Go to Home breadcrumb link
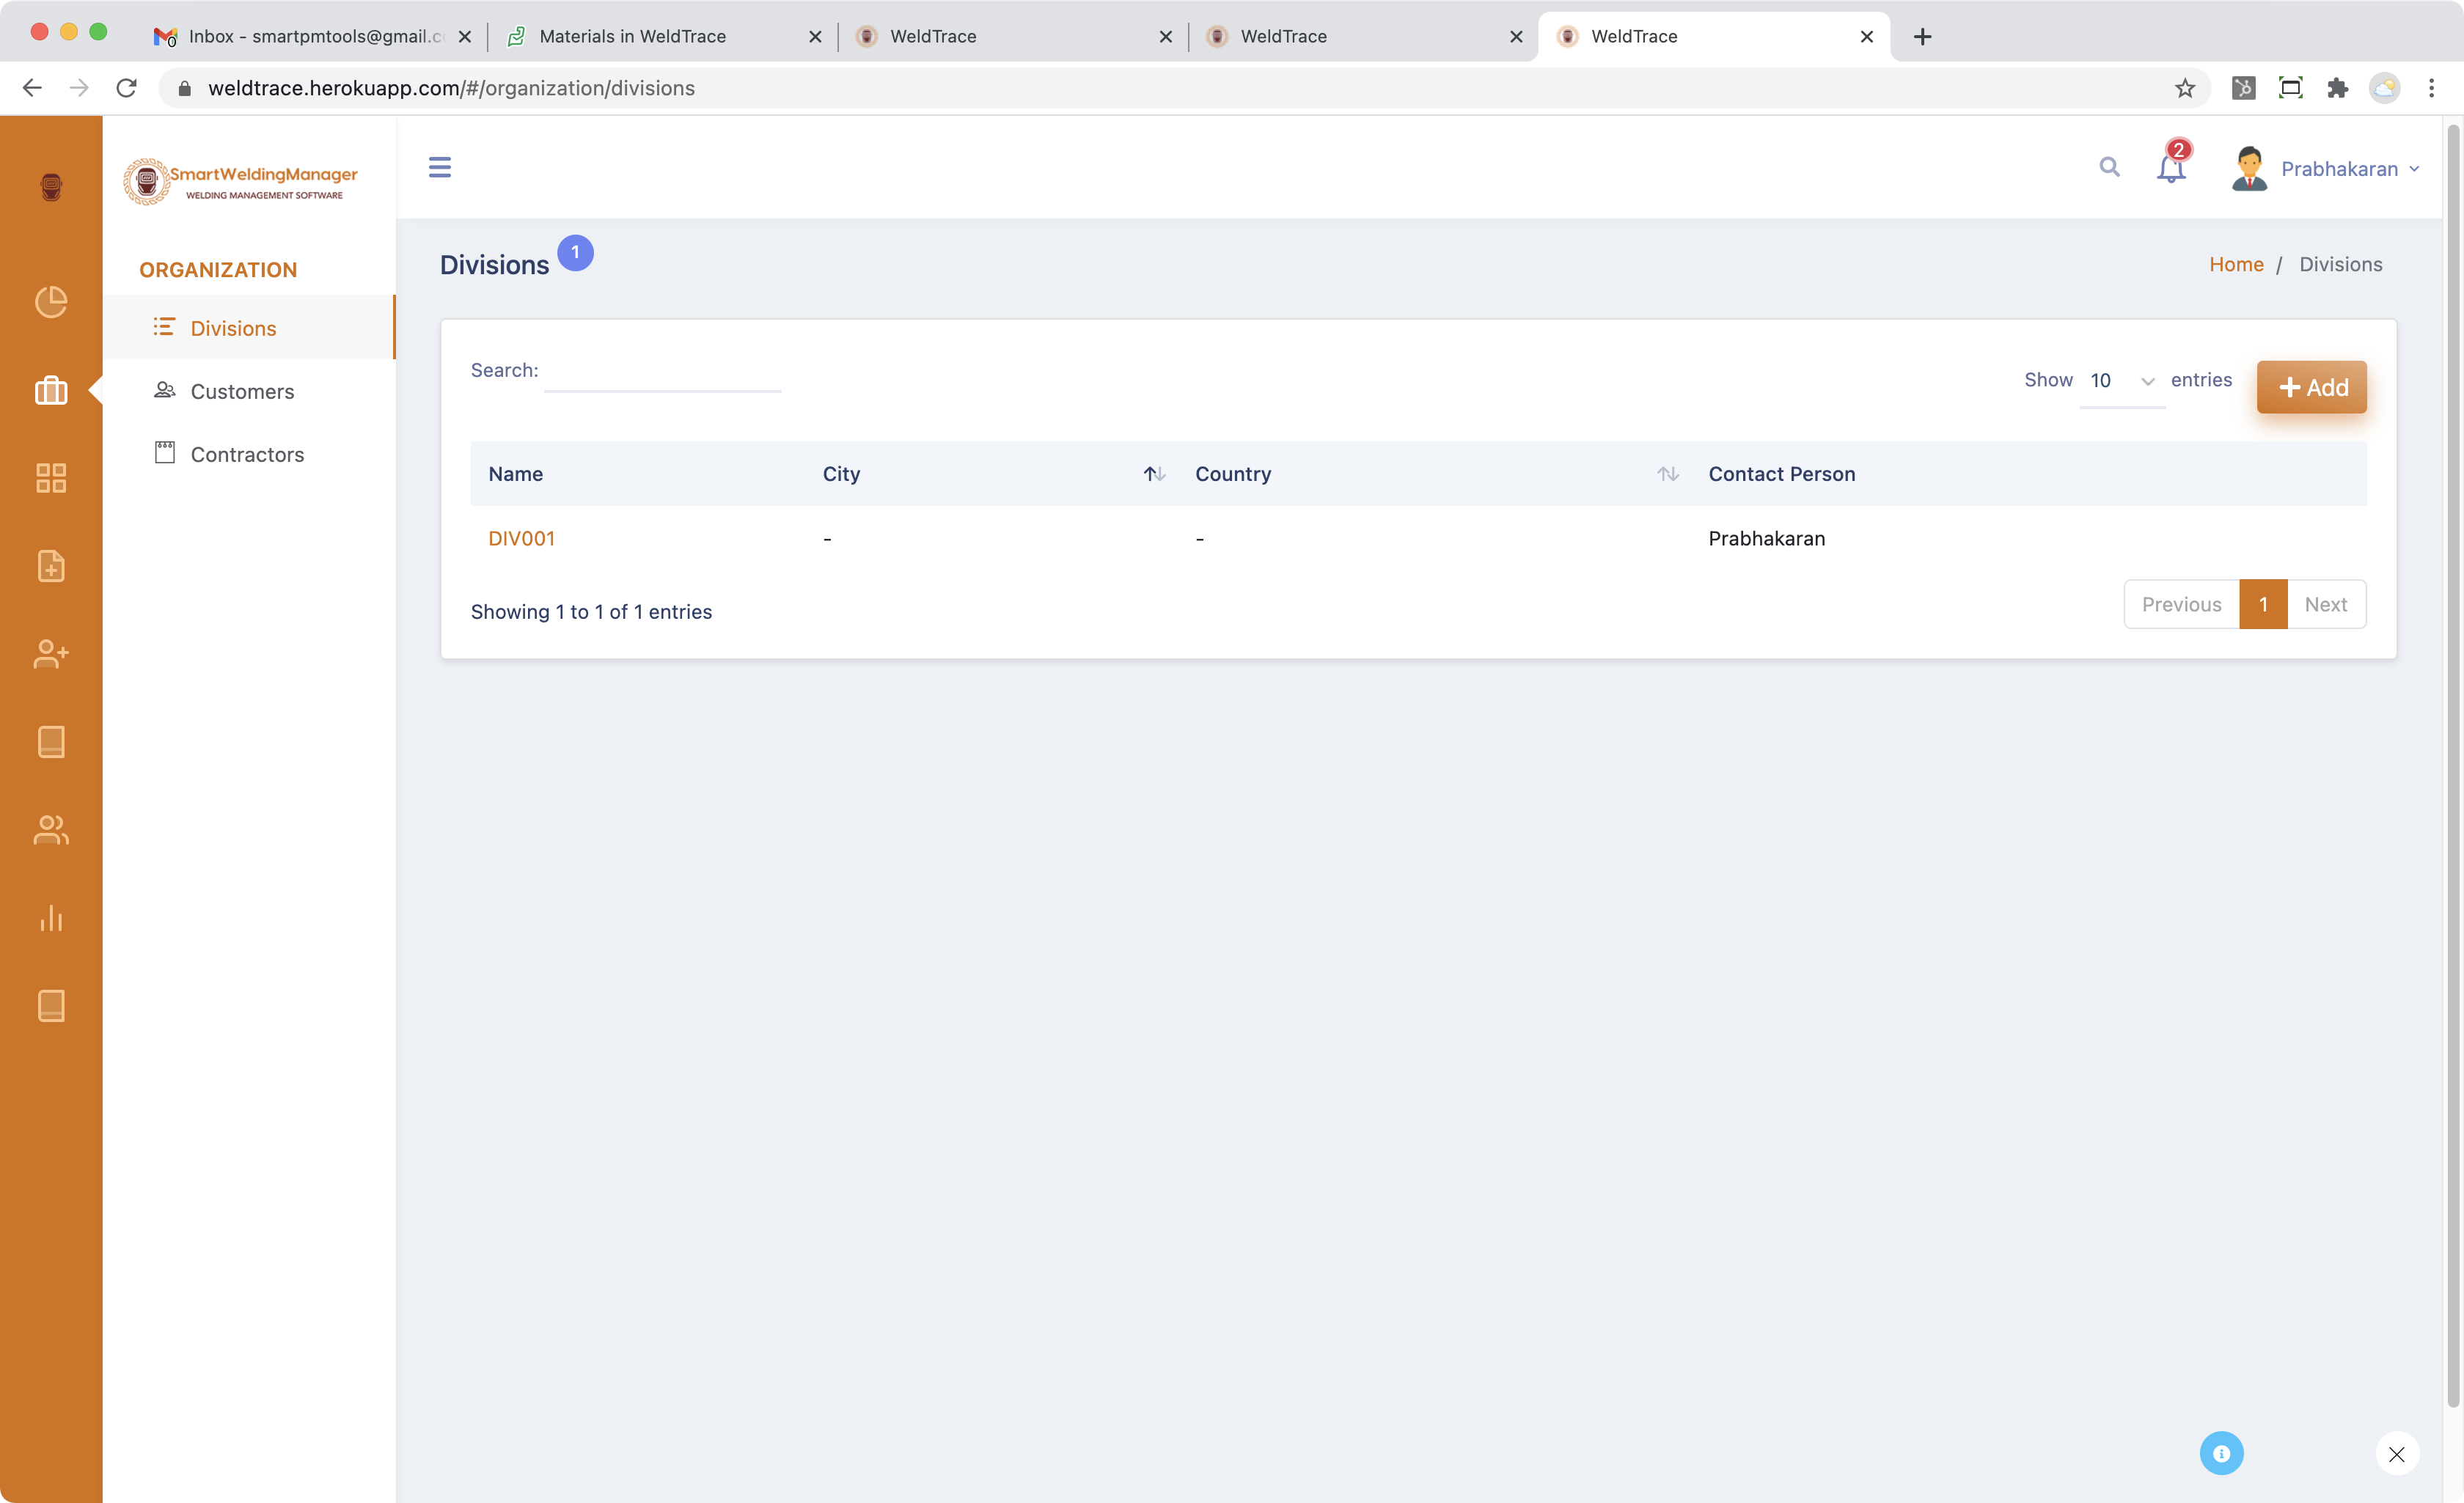 click(2236, 264)
